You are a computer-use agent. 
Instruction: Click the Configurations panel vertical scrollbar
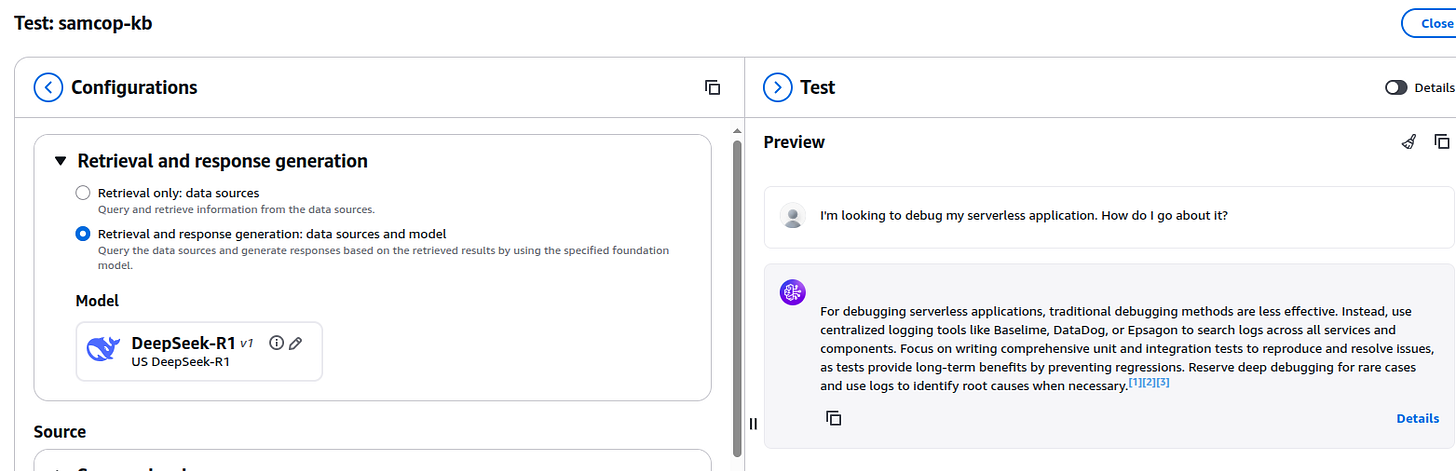(737, 297)
